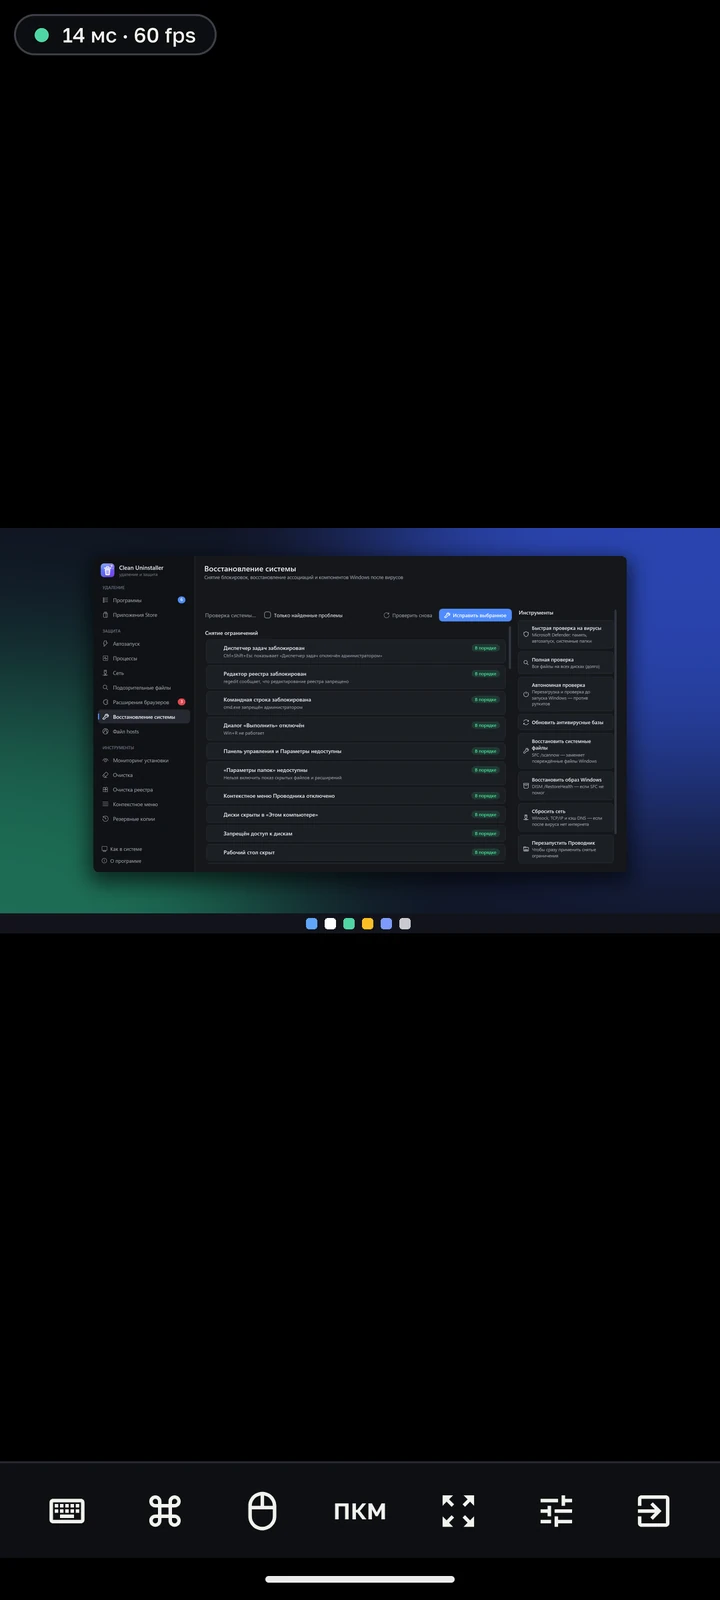Click the issues list scrollbar
Screen dimensions: 720x1600
coord(509,648)
